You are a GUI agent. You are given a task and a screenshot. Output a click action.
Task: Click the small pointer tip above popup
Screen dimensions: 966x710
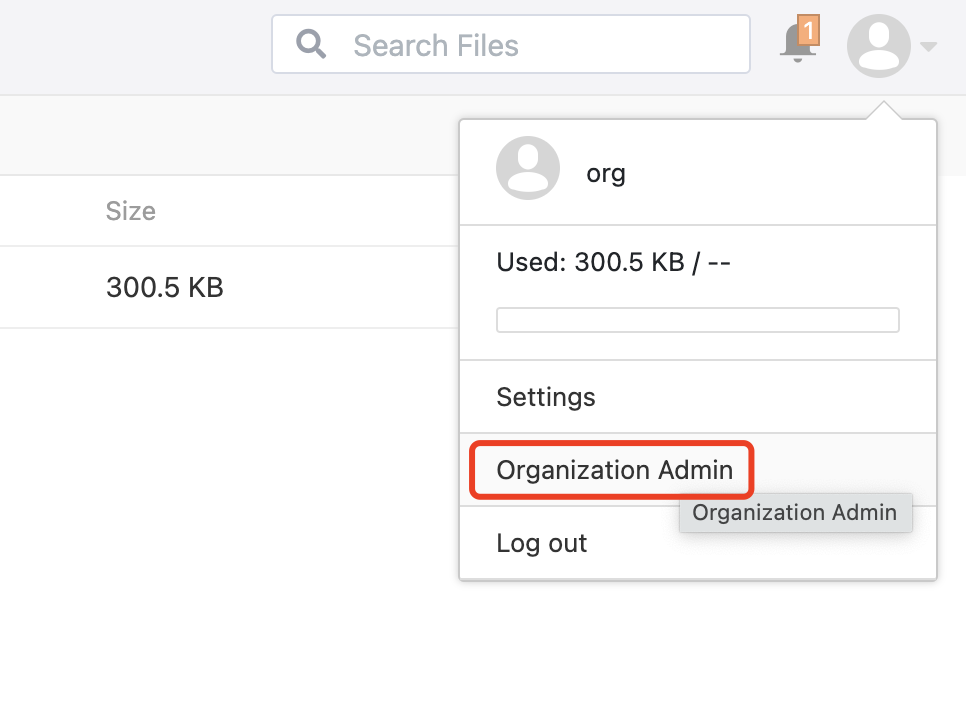point(883,110)
